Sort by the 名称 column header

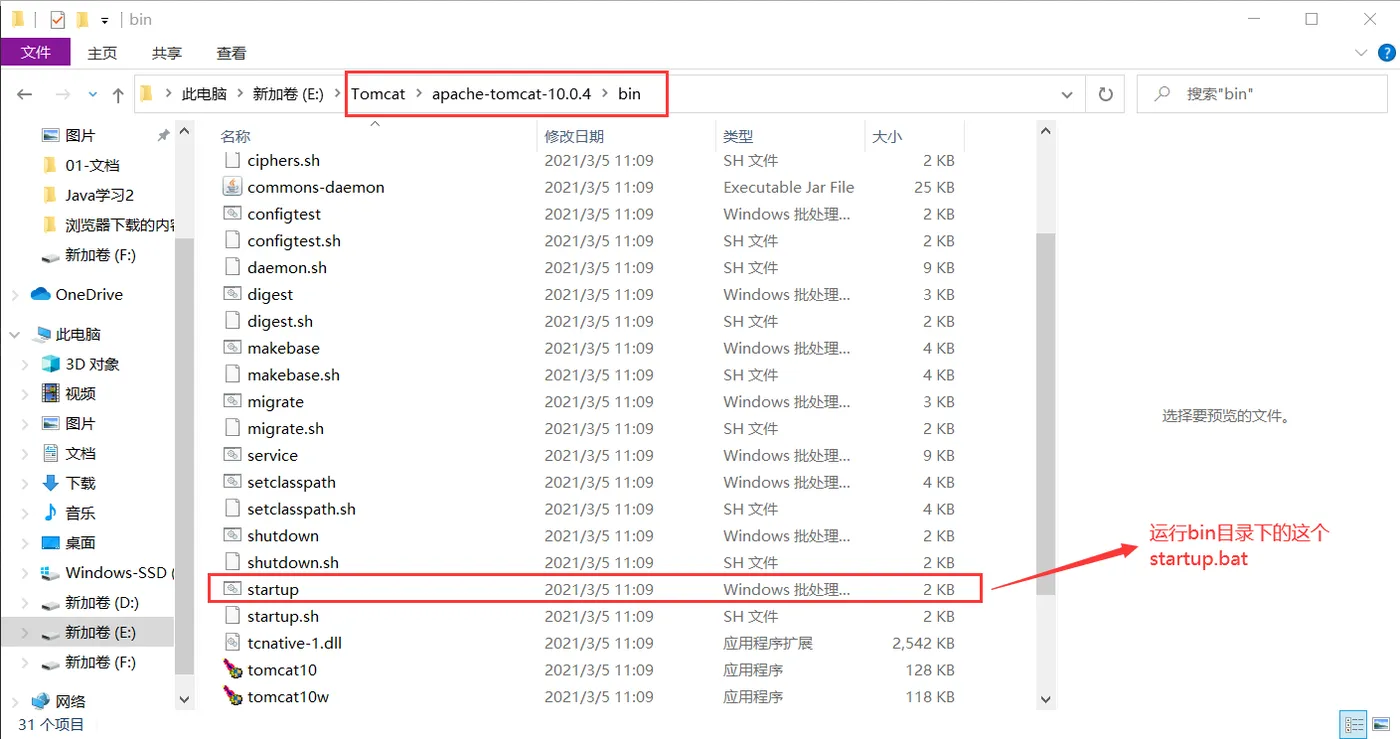tap(235, 136)
